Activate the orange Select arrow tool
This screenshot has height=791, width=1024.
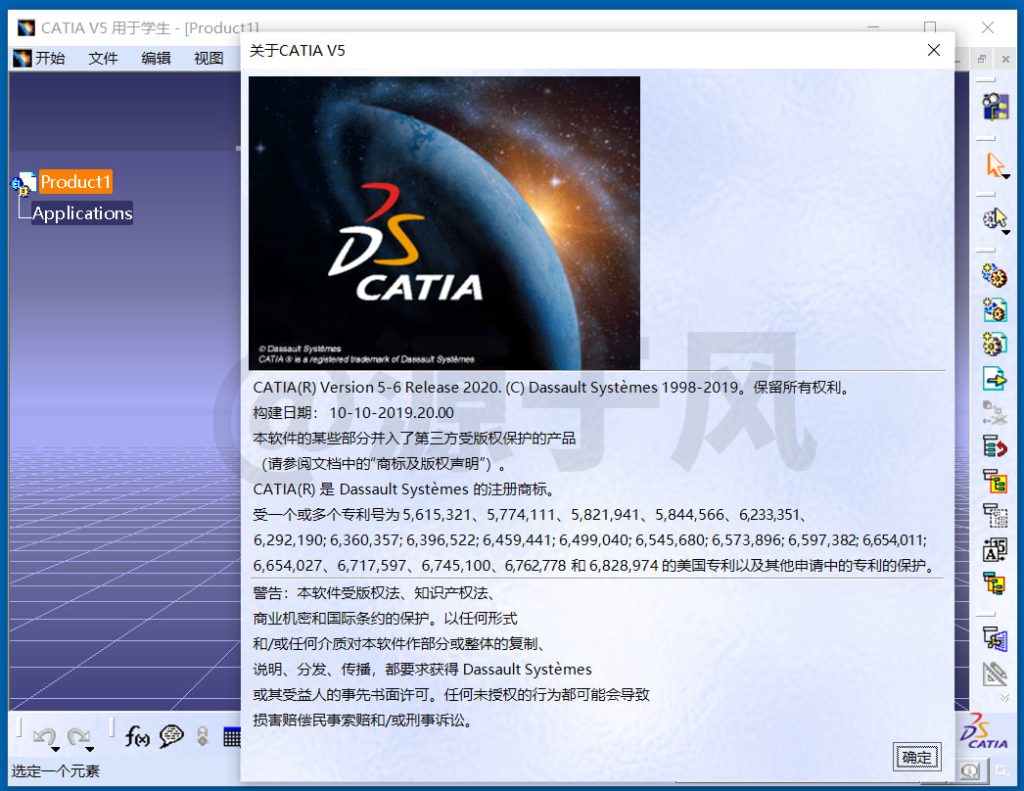pyautogui.click(x=994, y=164)
